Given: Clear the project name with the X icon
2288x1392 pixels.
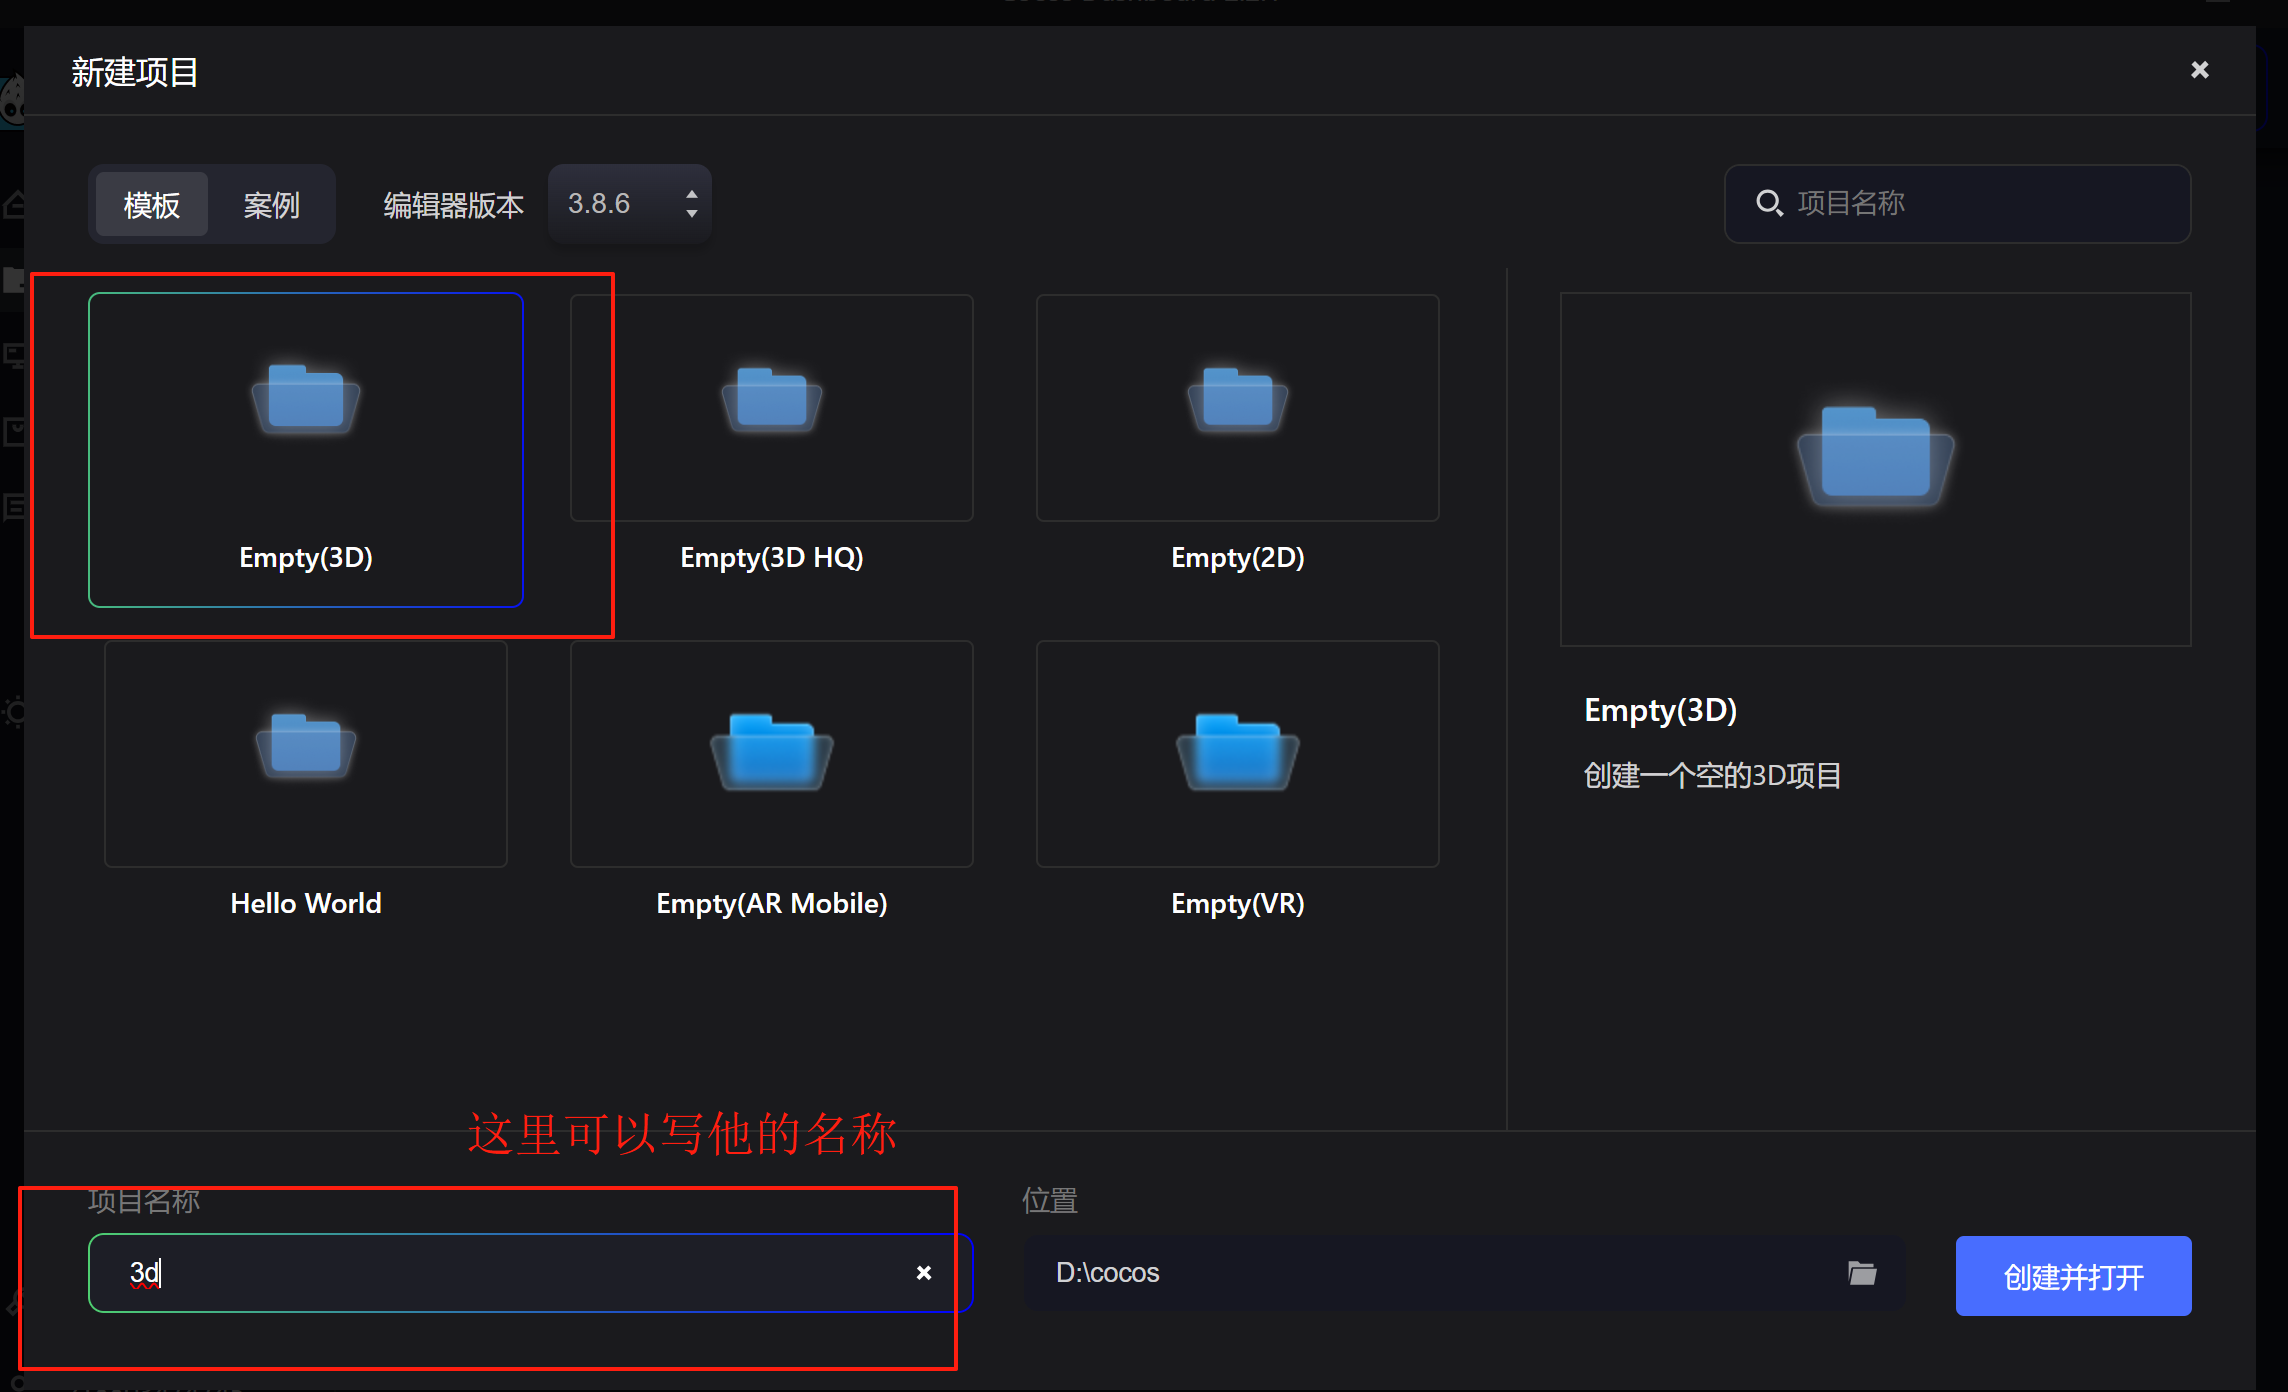Looking at the screenshot, I should (923, 1273).
